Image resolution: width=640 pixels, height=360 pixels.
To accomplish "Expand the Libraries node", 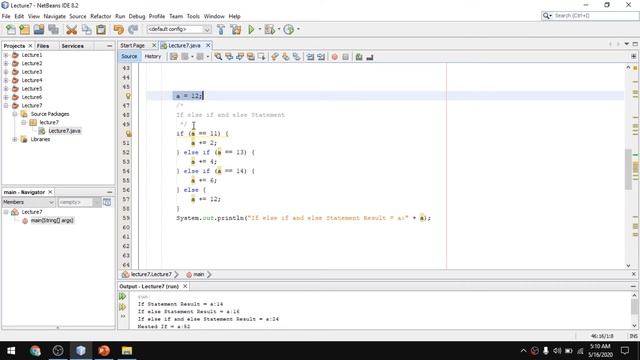I will pyautogui.click(x=15, y=139).
